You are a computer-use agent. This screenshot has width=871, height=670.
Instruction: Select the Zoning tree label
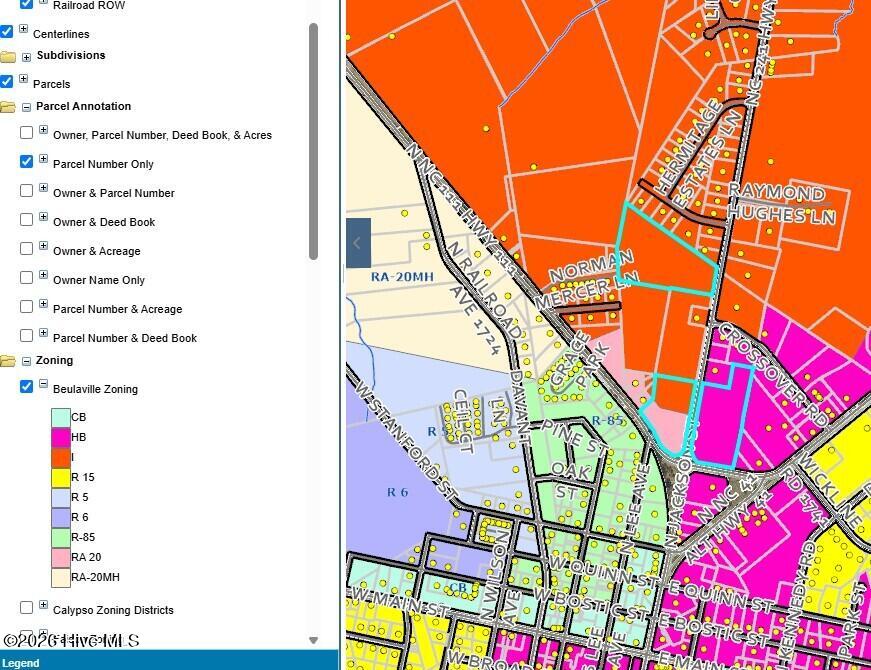(x=54, y=360)
